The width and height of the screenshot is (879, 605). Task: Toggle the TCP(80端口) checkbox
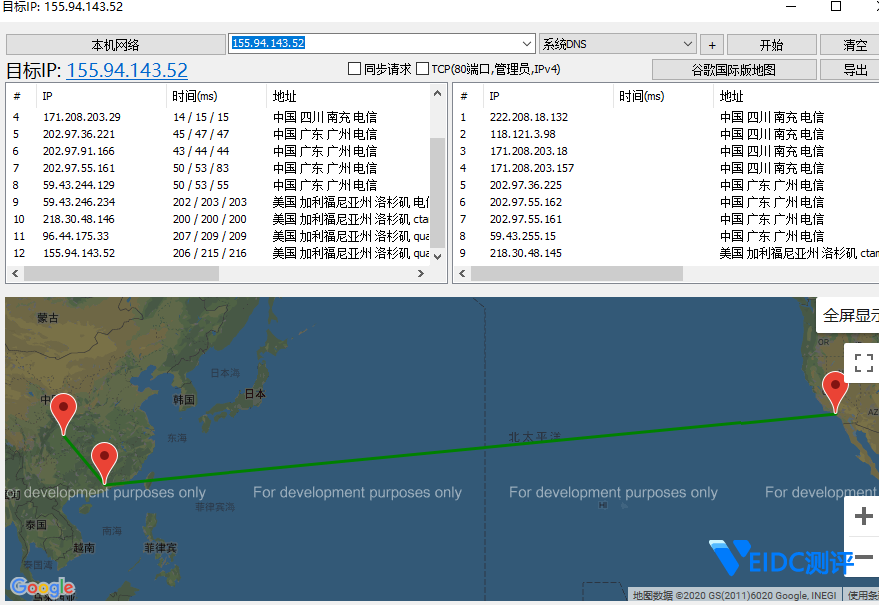click(422, 69)
